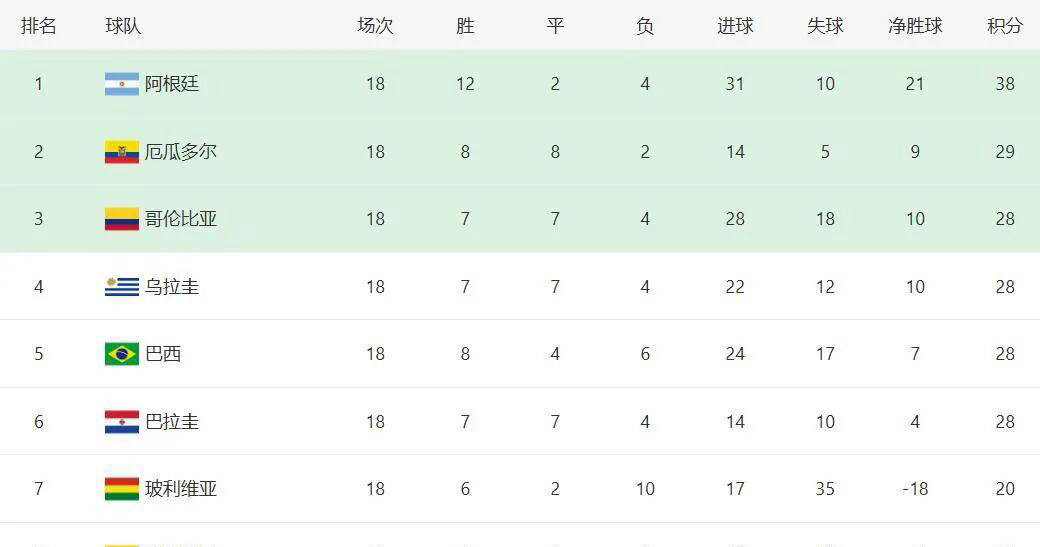Select the 巴西 team name

[x=163, y=354]
